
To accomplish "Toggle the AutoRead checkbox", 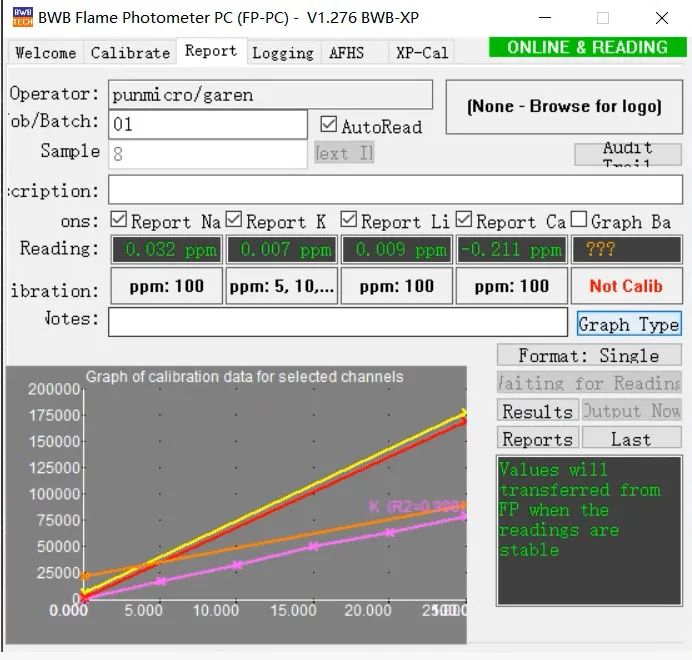I will (x=329, y=126).
